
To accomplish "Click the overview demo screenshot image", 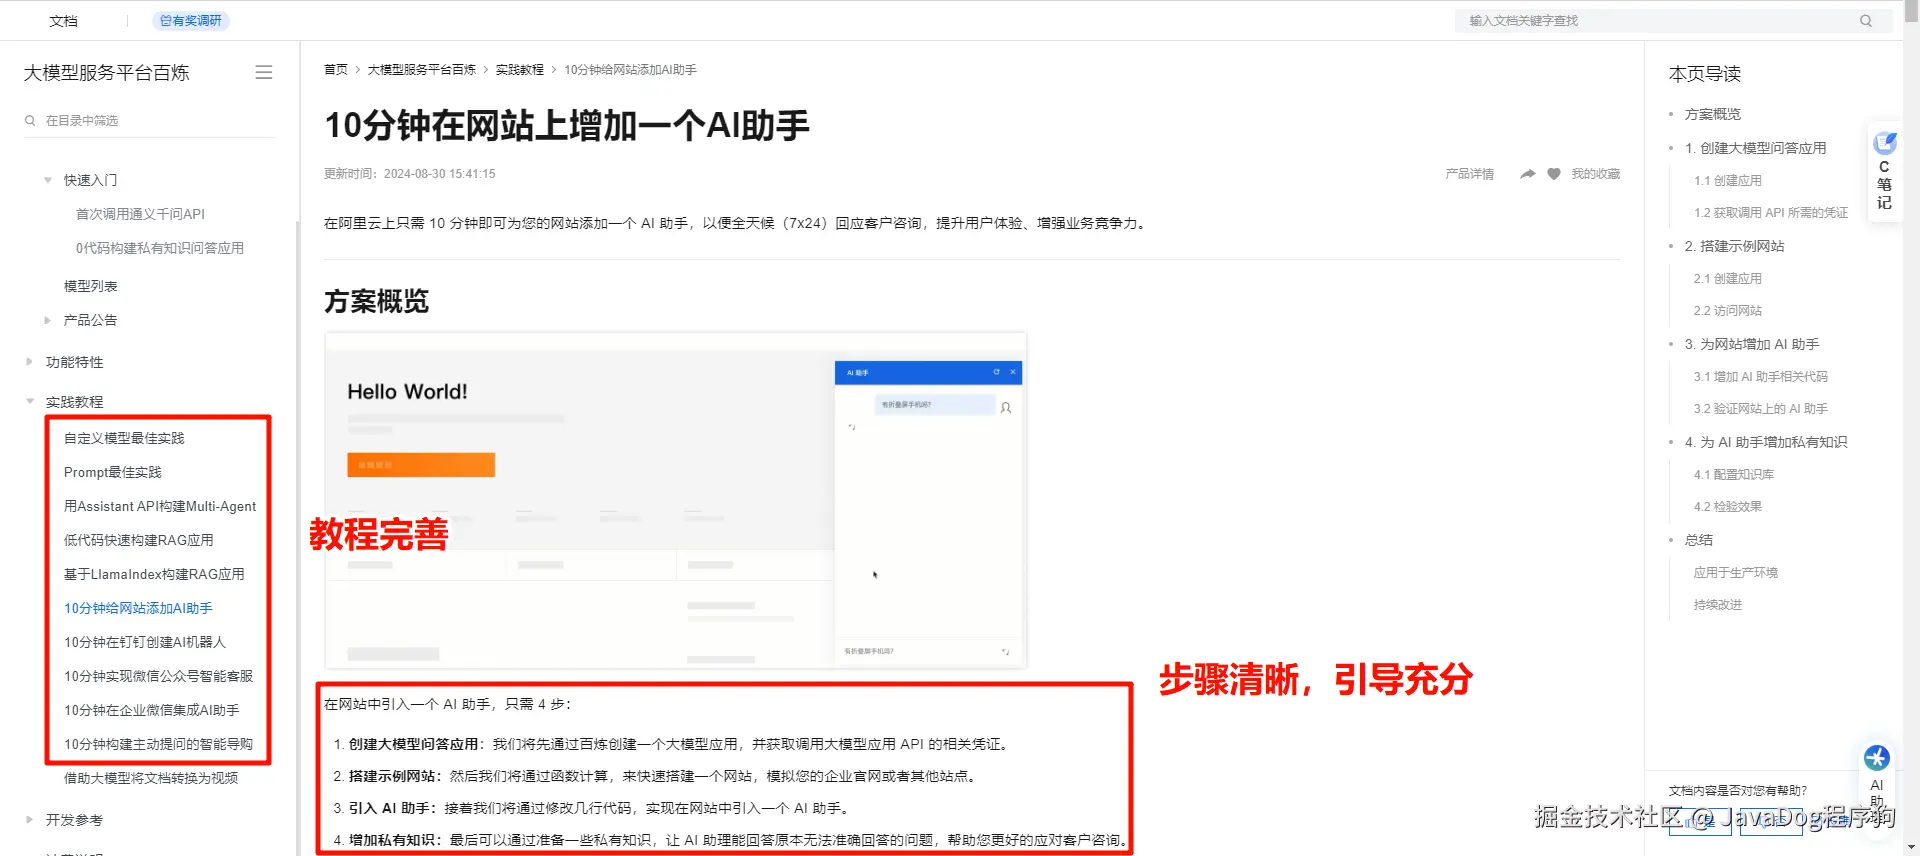I will click(676, 500).
